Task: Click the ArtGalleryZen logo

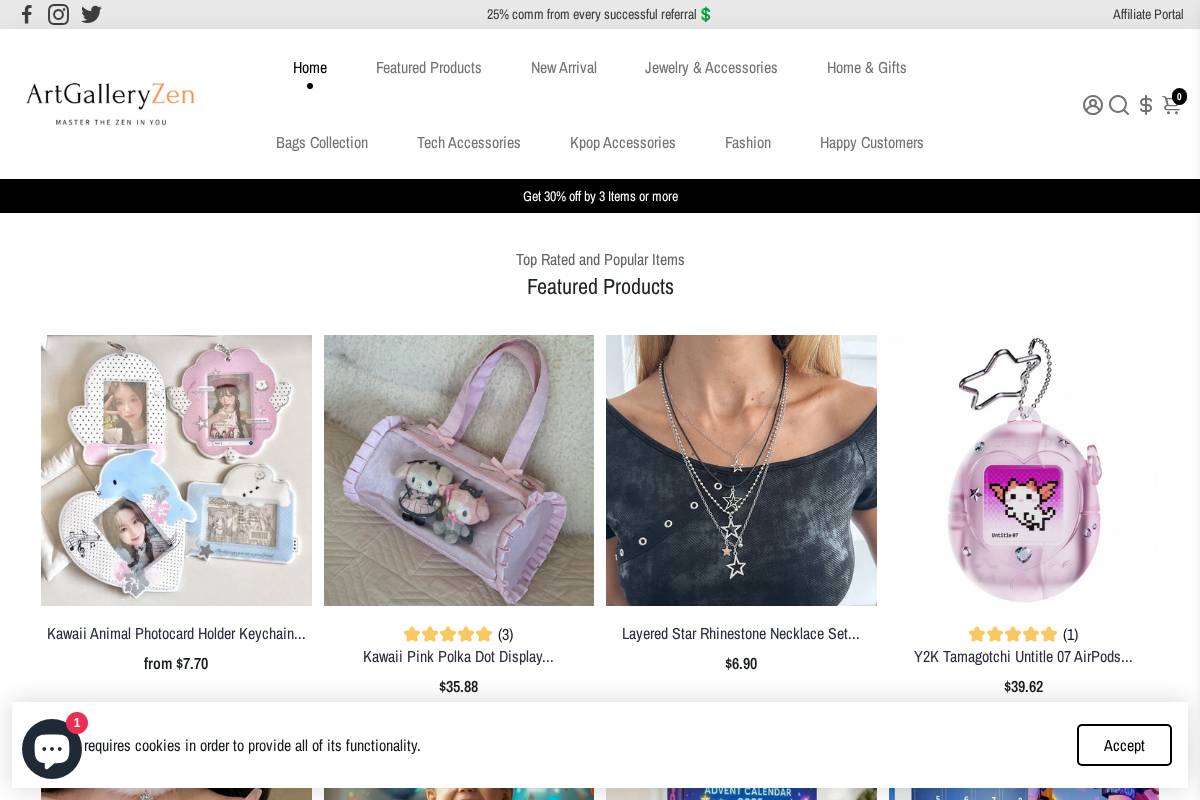Action: pos(110,103)
